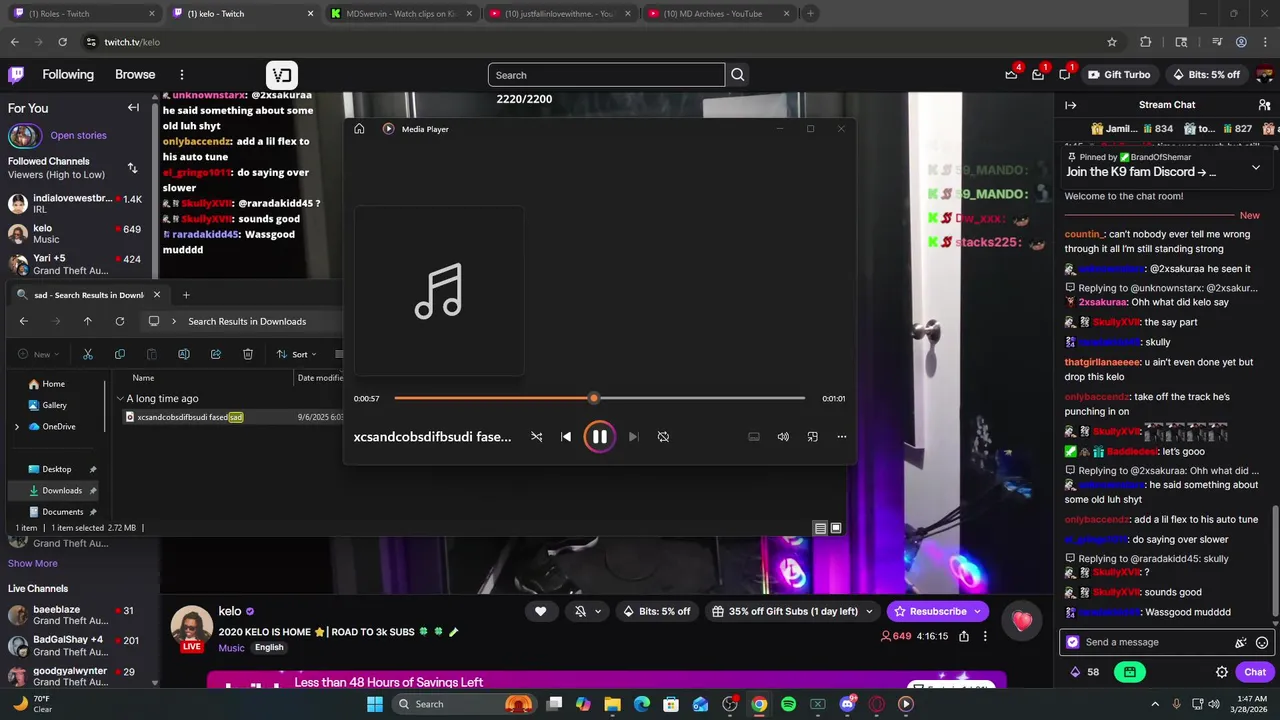Open Gift Subs options dropdown arrow

(870, 611)
